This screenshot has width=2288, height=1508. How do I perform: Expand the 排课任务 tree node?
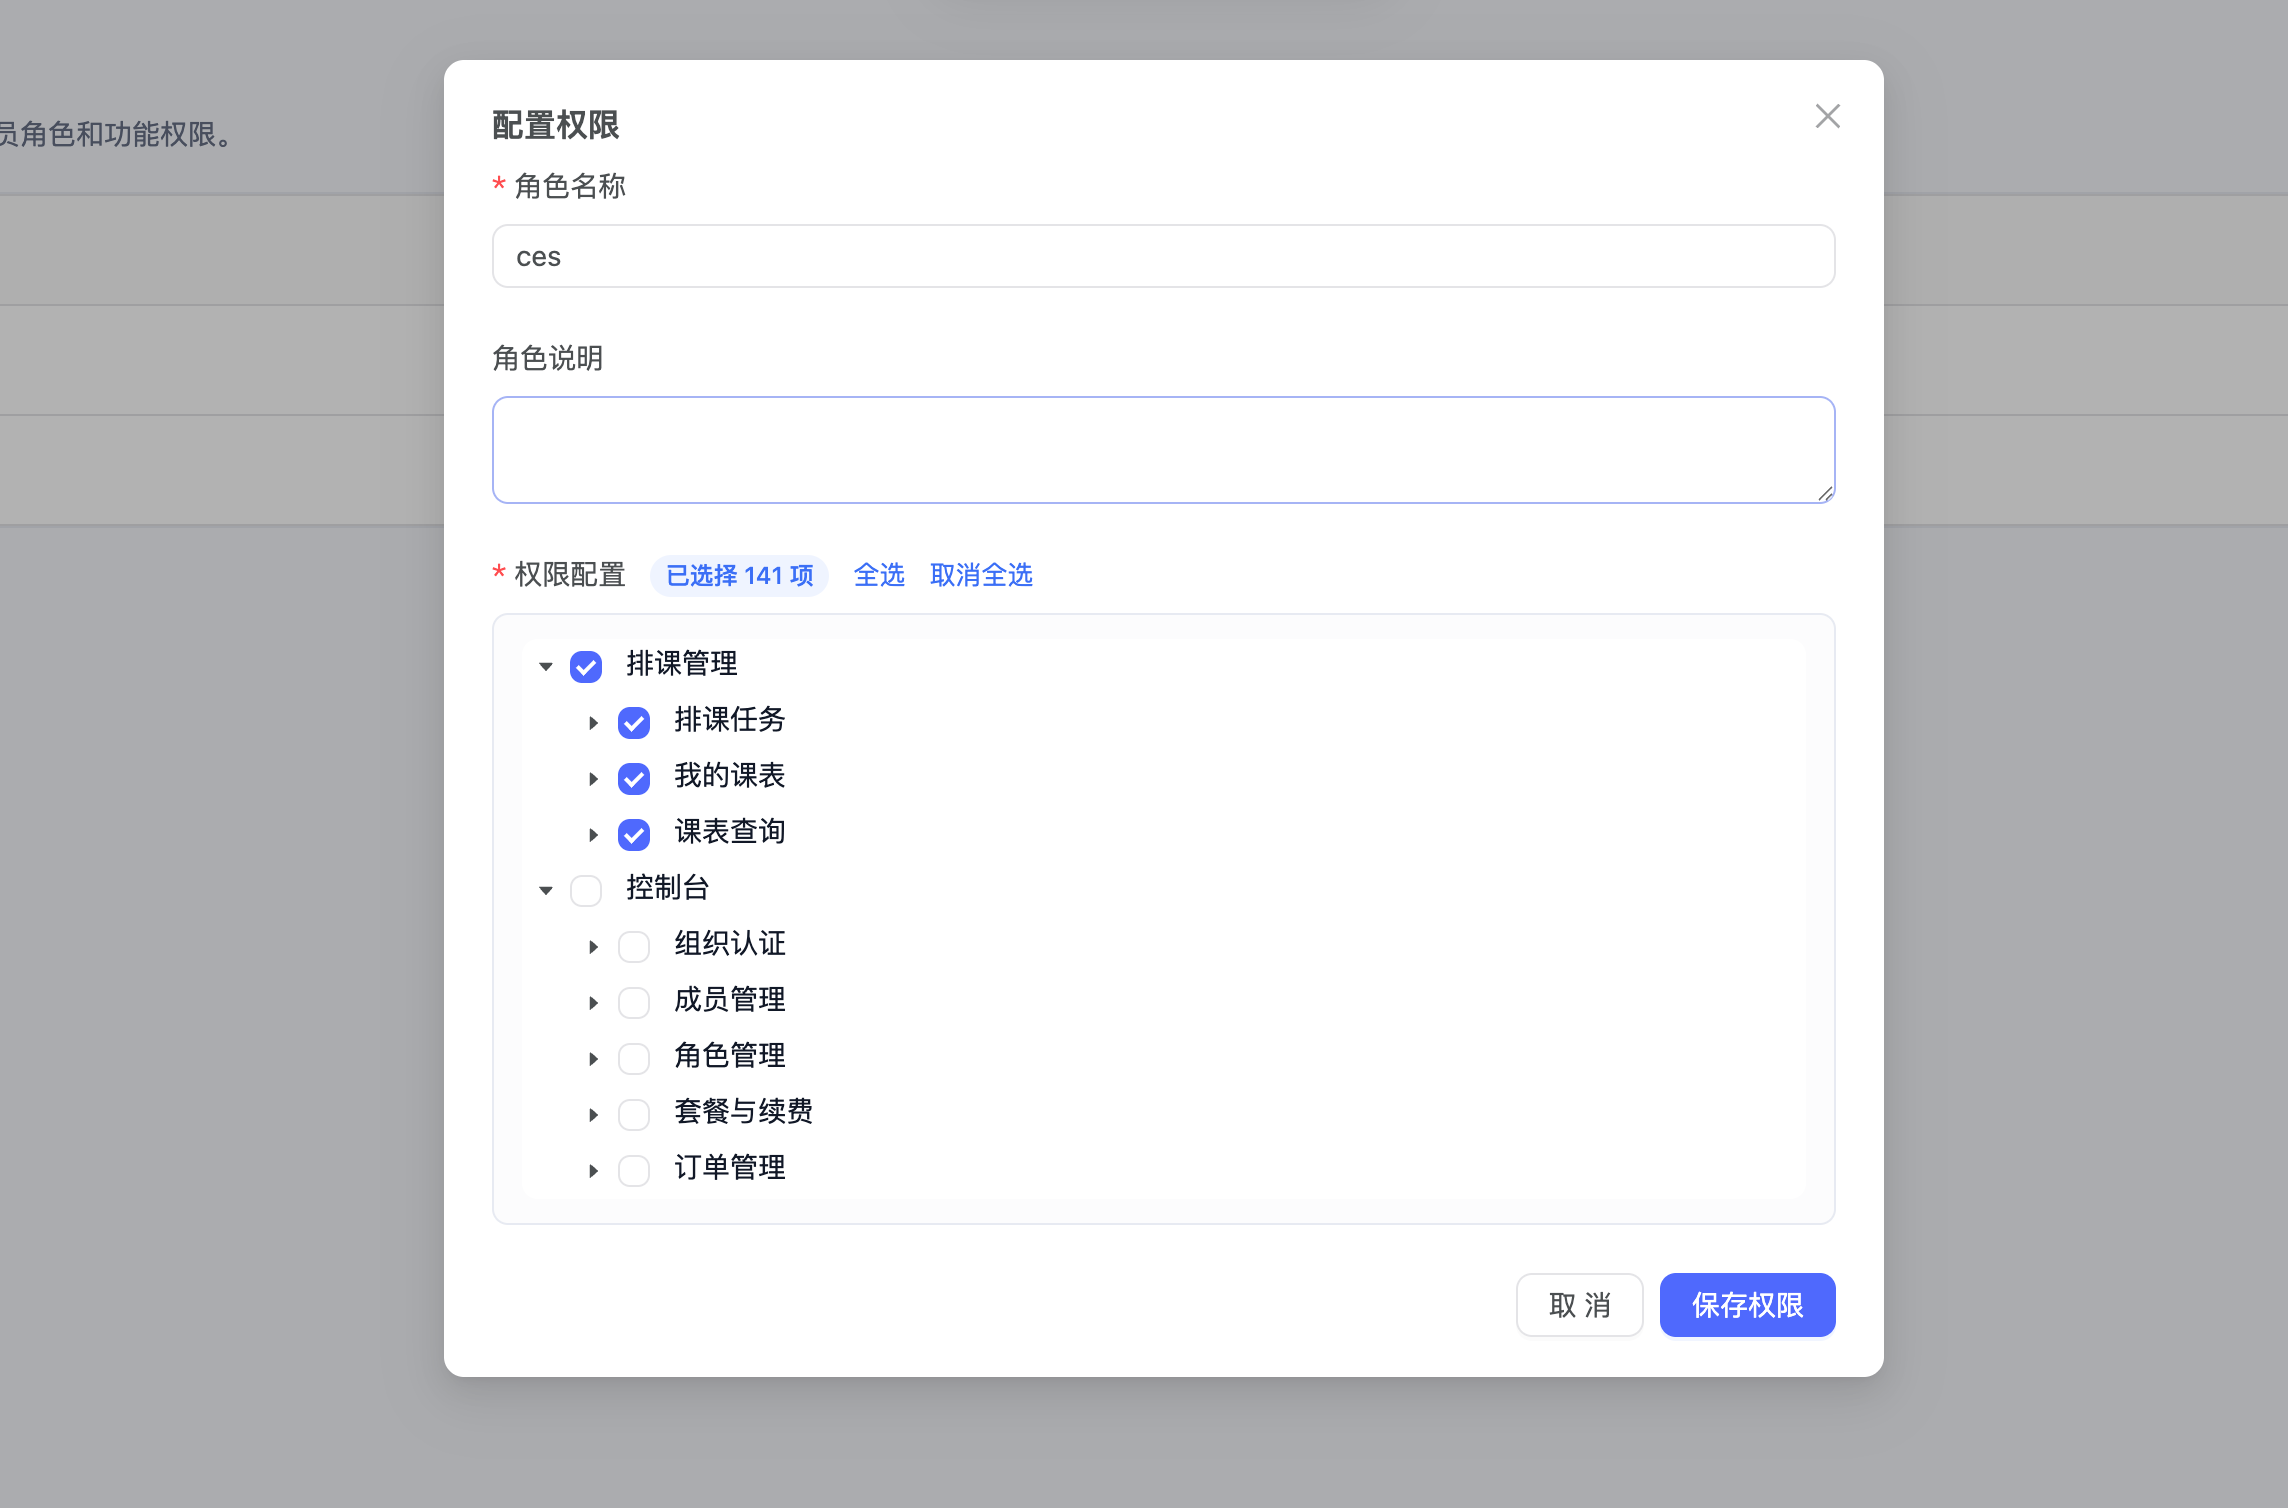point(594,722)
